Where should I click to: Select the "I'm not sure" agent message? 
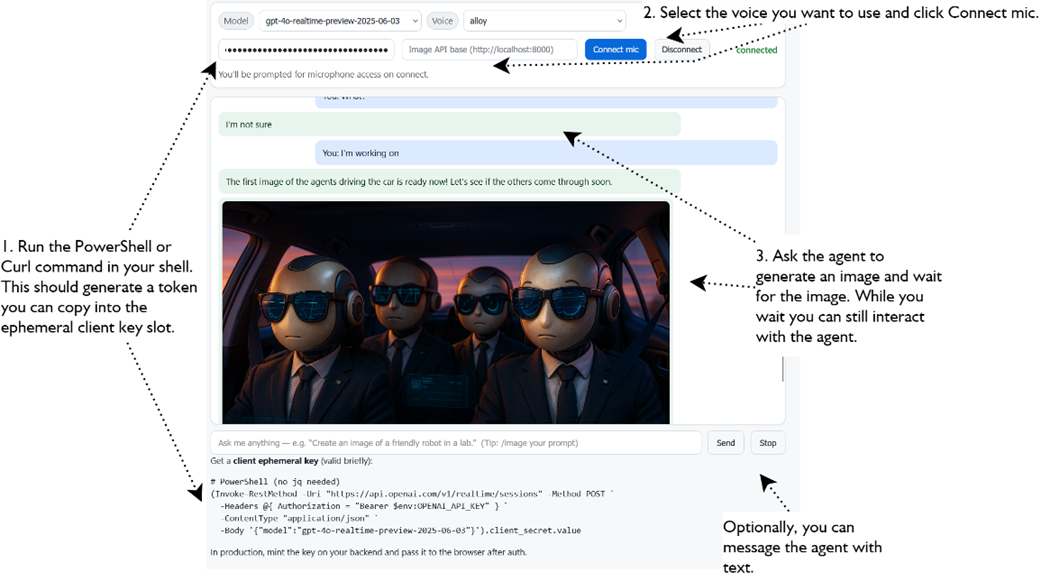pyautogui.click(x=449, y=125)
